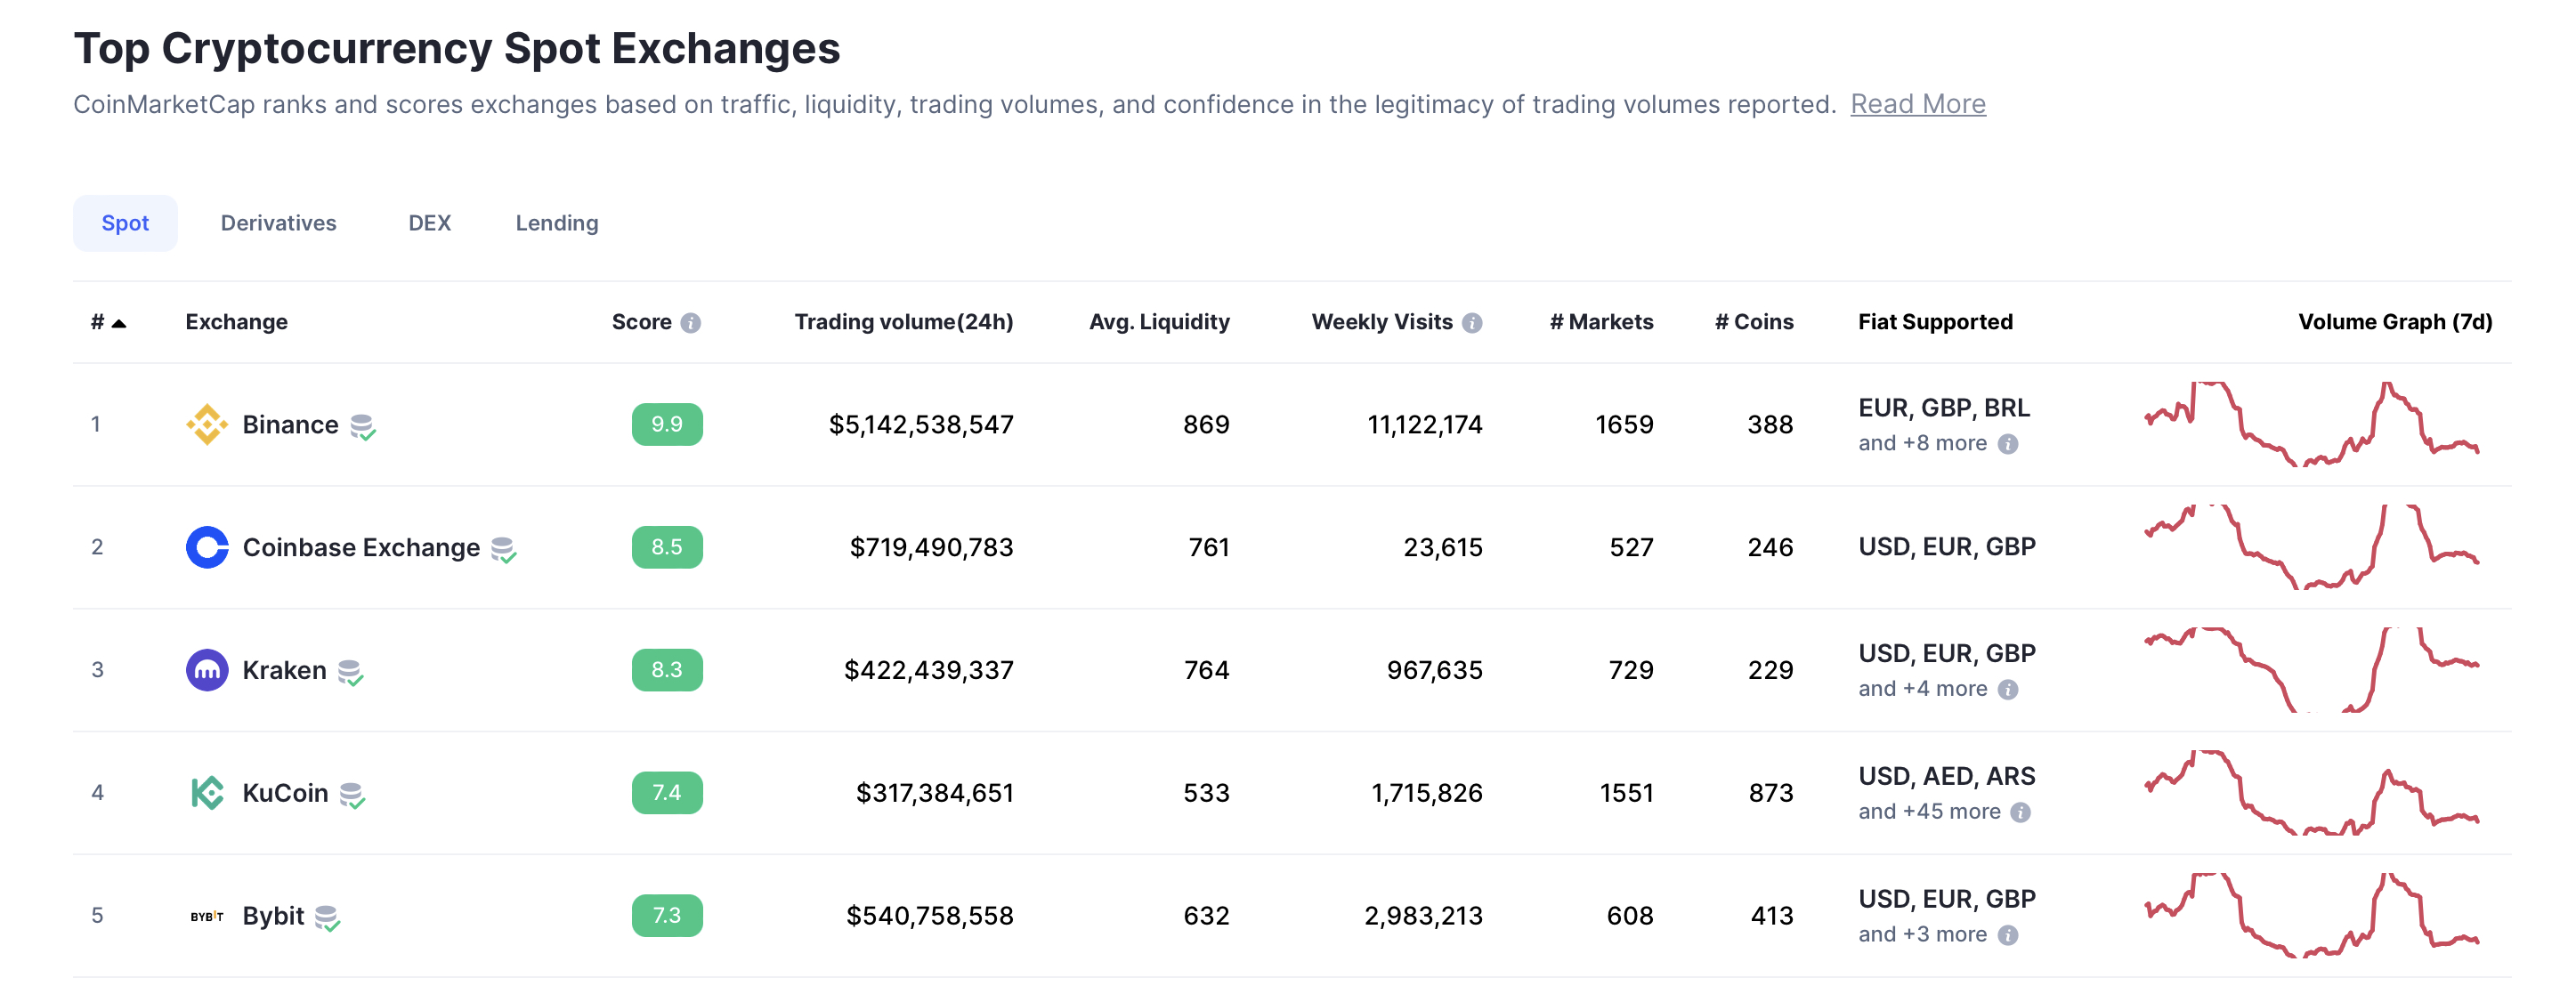Viewport: 2576px width, 986px height.
Task: Click info icon next to 'and +3 more'
Action: click(x=2008, y=936)
